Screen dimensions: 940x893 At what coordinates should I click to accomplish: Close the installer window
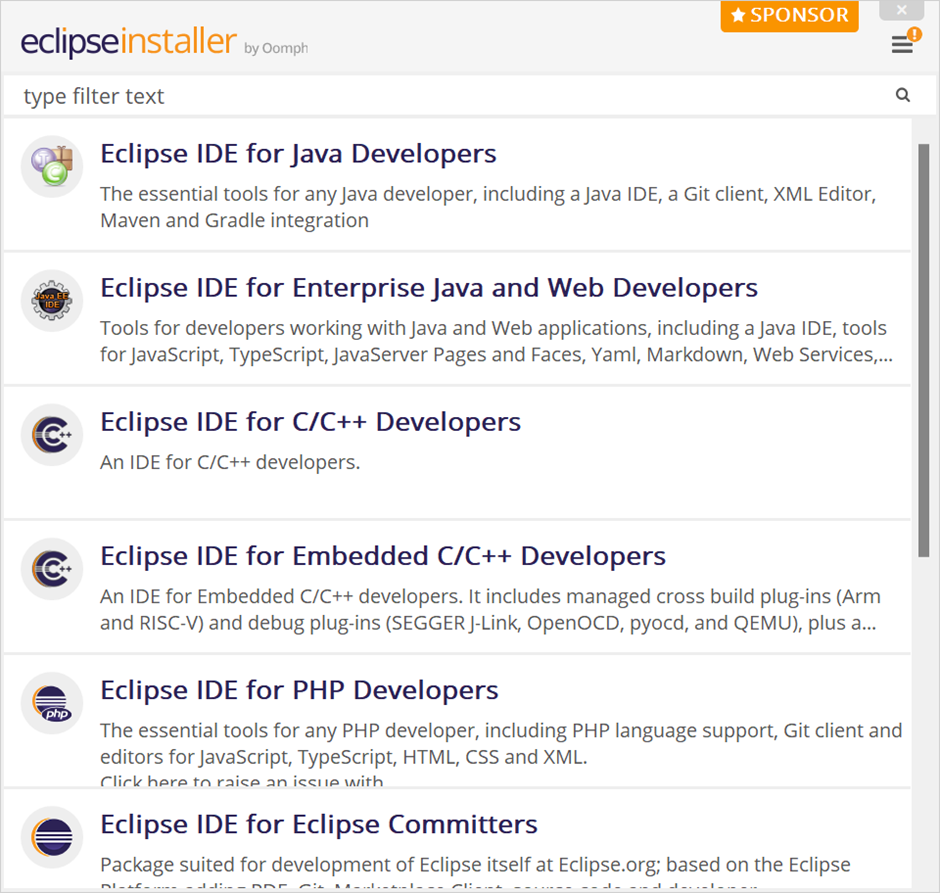[x=901, y=10]
